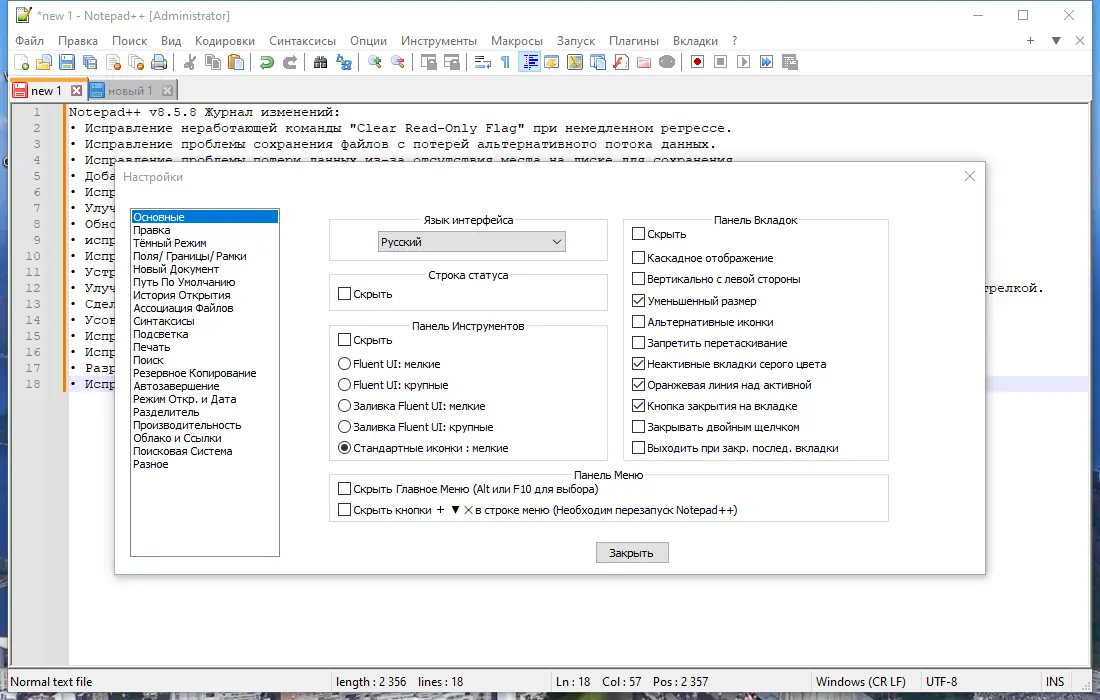Click the Save All toolbar icon
This screenshot has width=1100, height=700.
(x=88, y=62)
